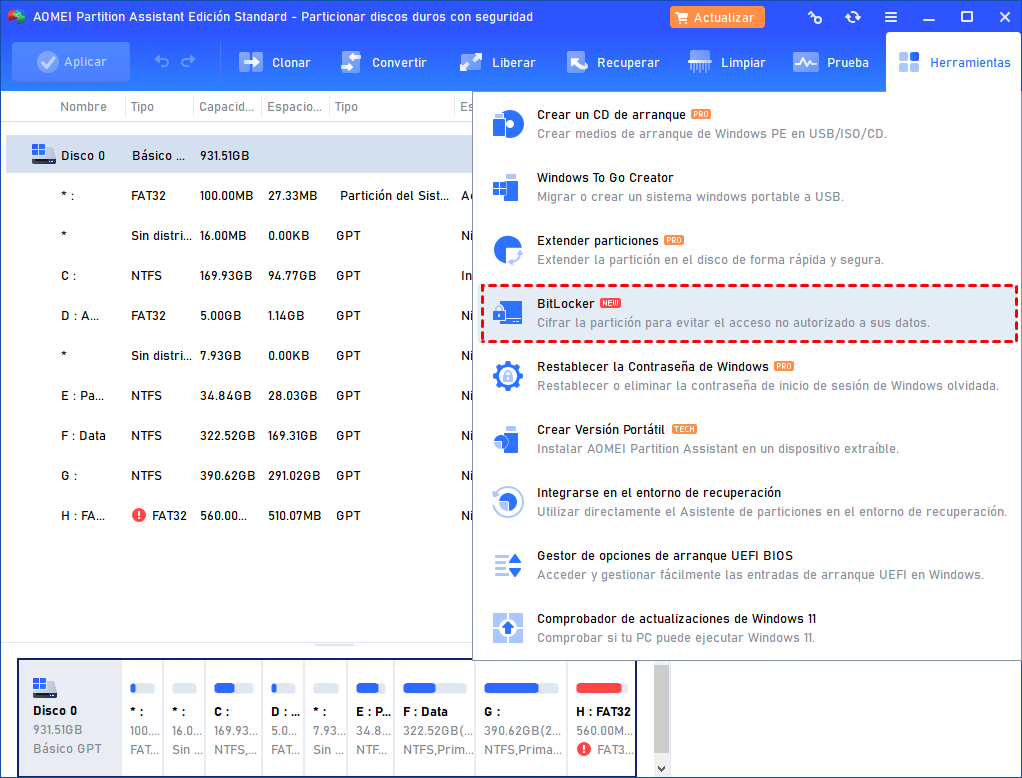Viewport: 1022px width, 778px height.
Task: Click the E: partition block in disk map
Action: (372, 717)
